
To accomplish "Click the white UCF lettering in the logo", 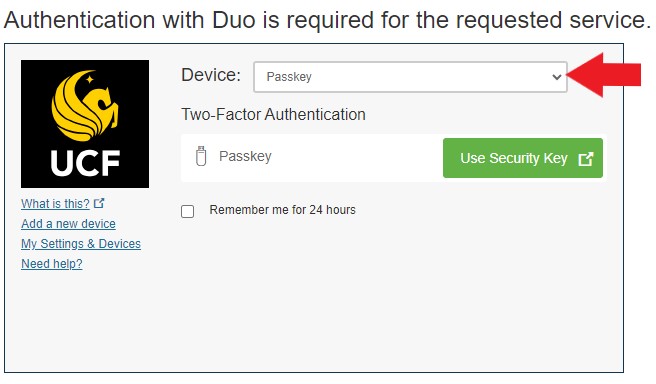I will click(85, 163).
